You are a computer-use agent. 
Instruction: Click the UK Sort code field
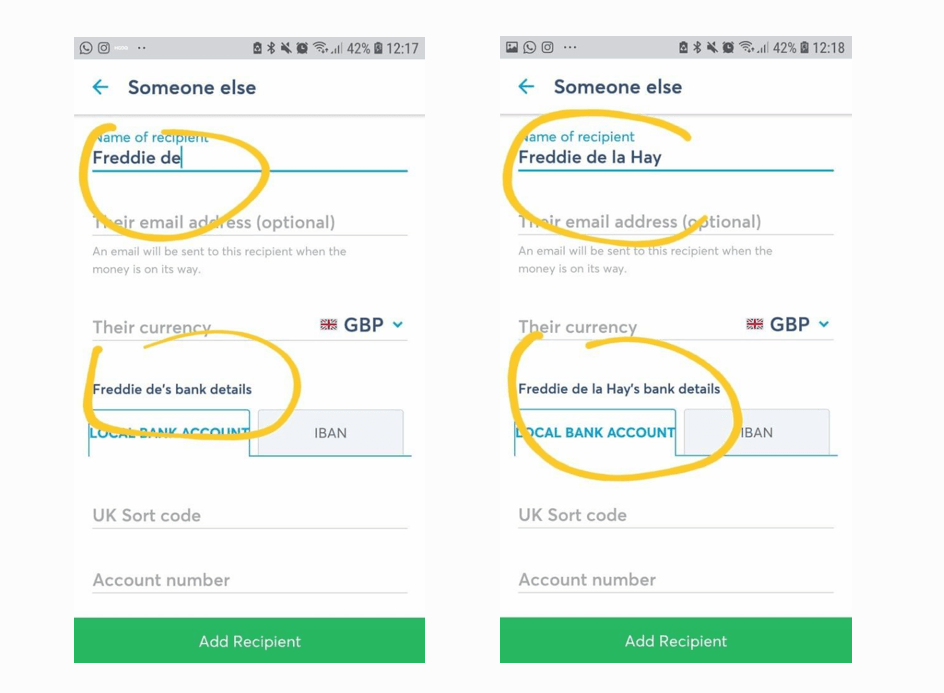[200, 515]
